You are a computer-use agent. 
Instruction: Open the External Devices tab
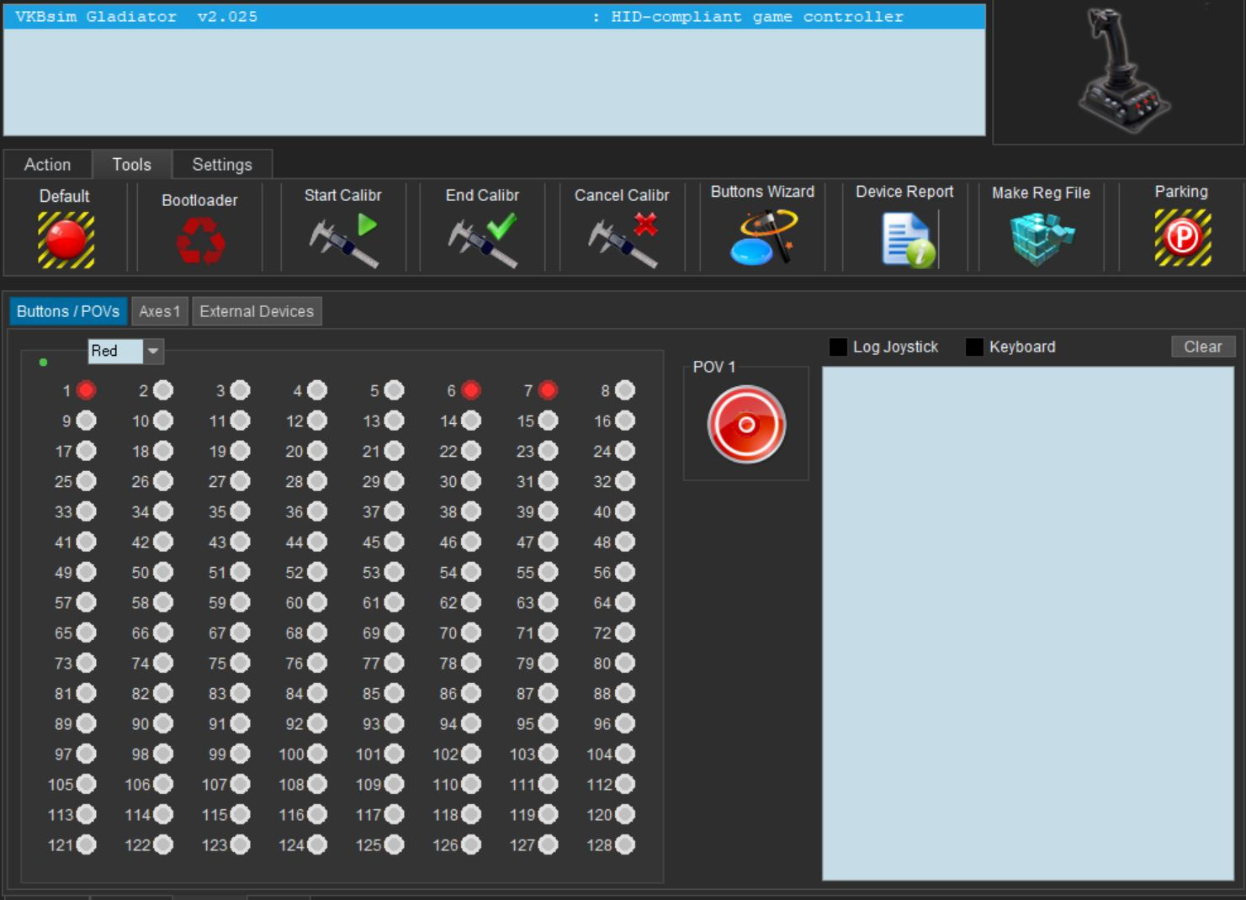pyautogui.click(x=257, y=311)
